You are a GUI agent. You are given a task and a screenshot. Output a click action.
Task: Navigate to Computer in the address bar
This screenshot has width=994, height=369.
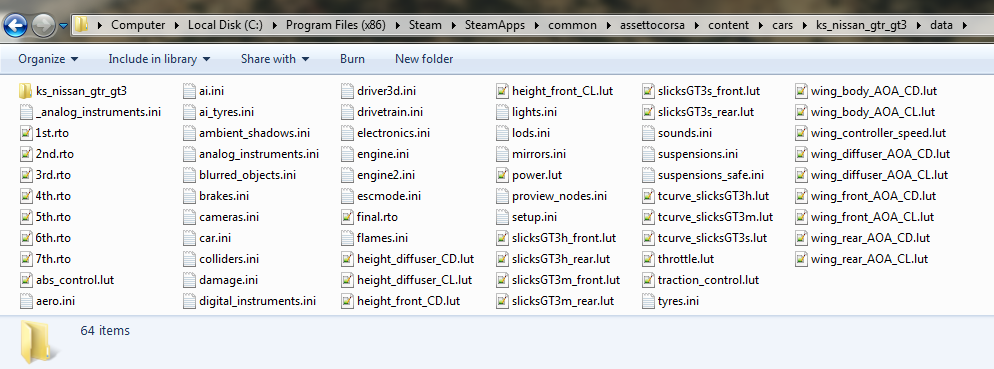tap(138, 25)
